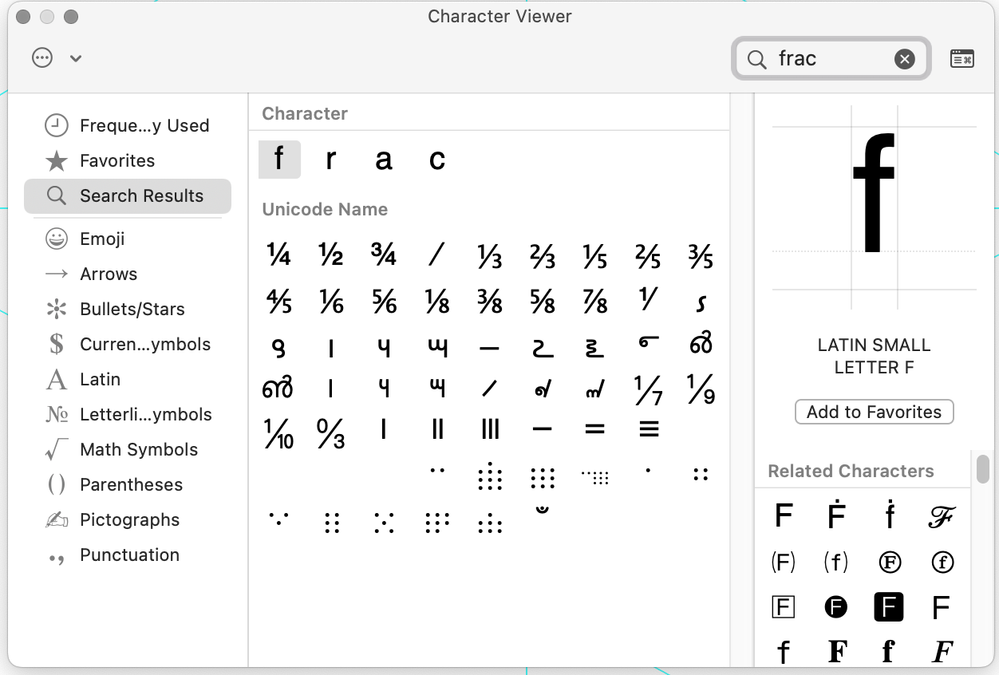The height and width of the screenshot is (675, 999).
Task: Go to Frequently Used characters
Action: pyautogui.click(x=144, y=126)
